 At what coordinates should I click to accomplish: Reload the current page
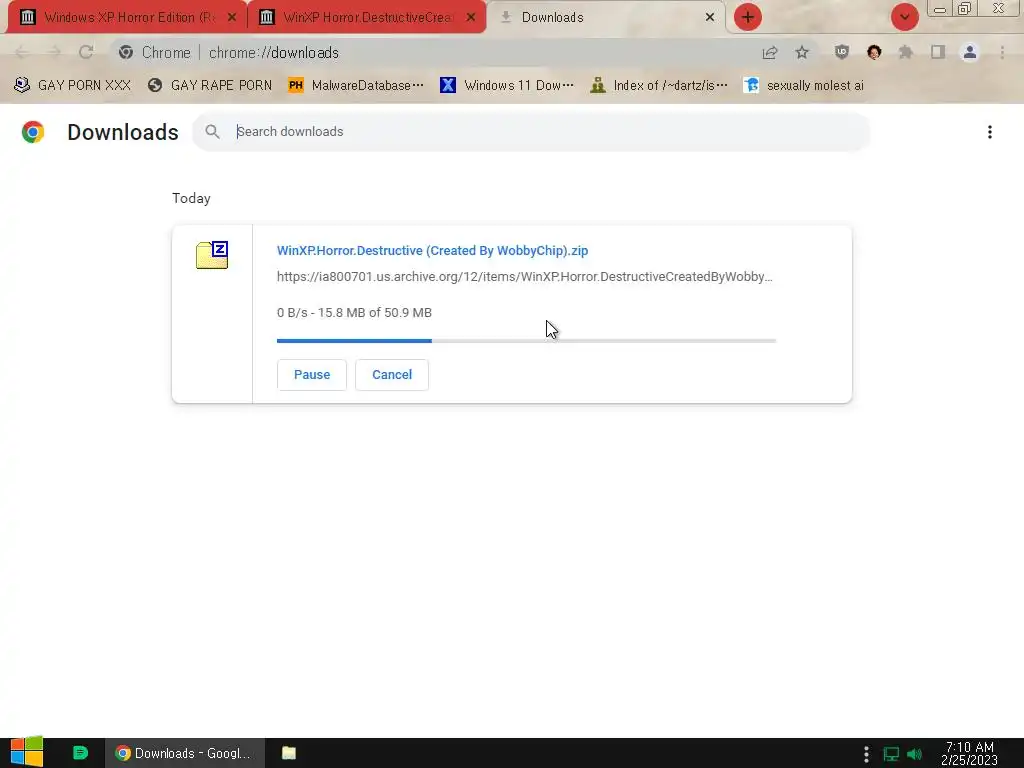coord(86,52)
